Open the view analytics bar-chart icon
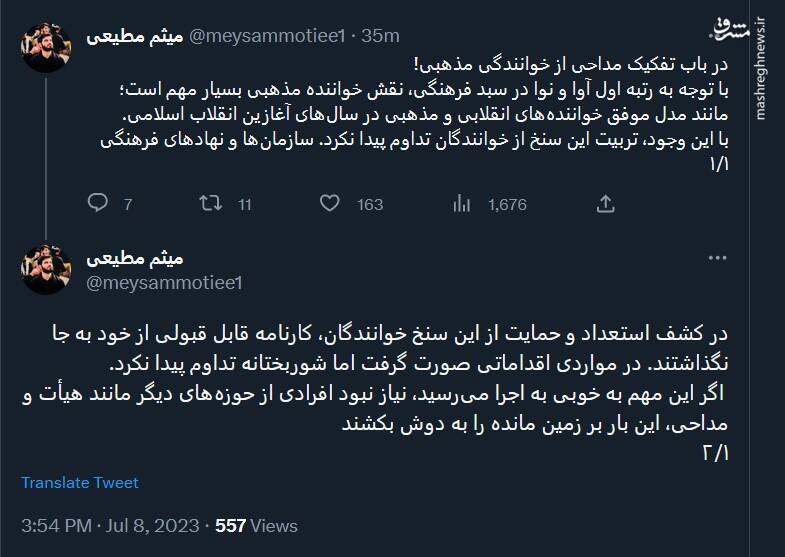 (461, 204)
